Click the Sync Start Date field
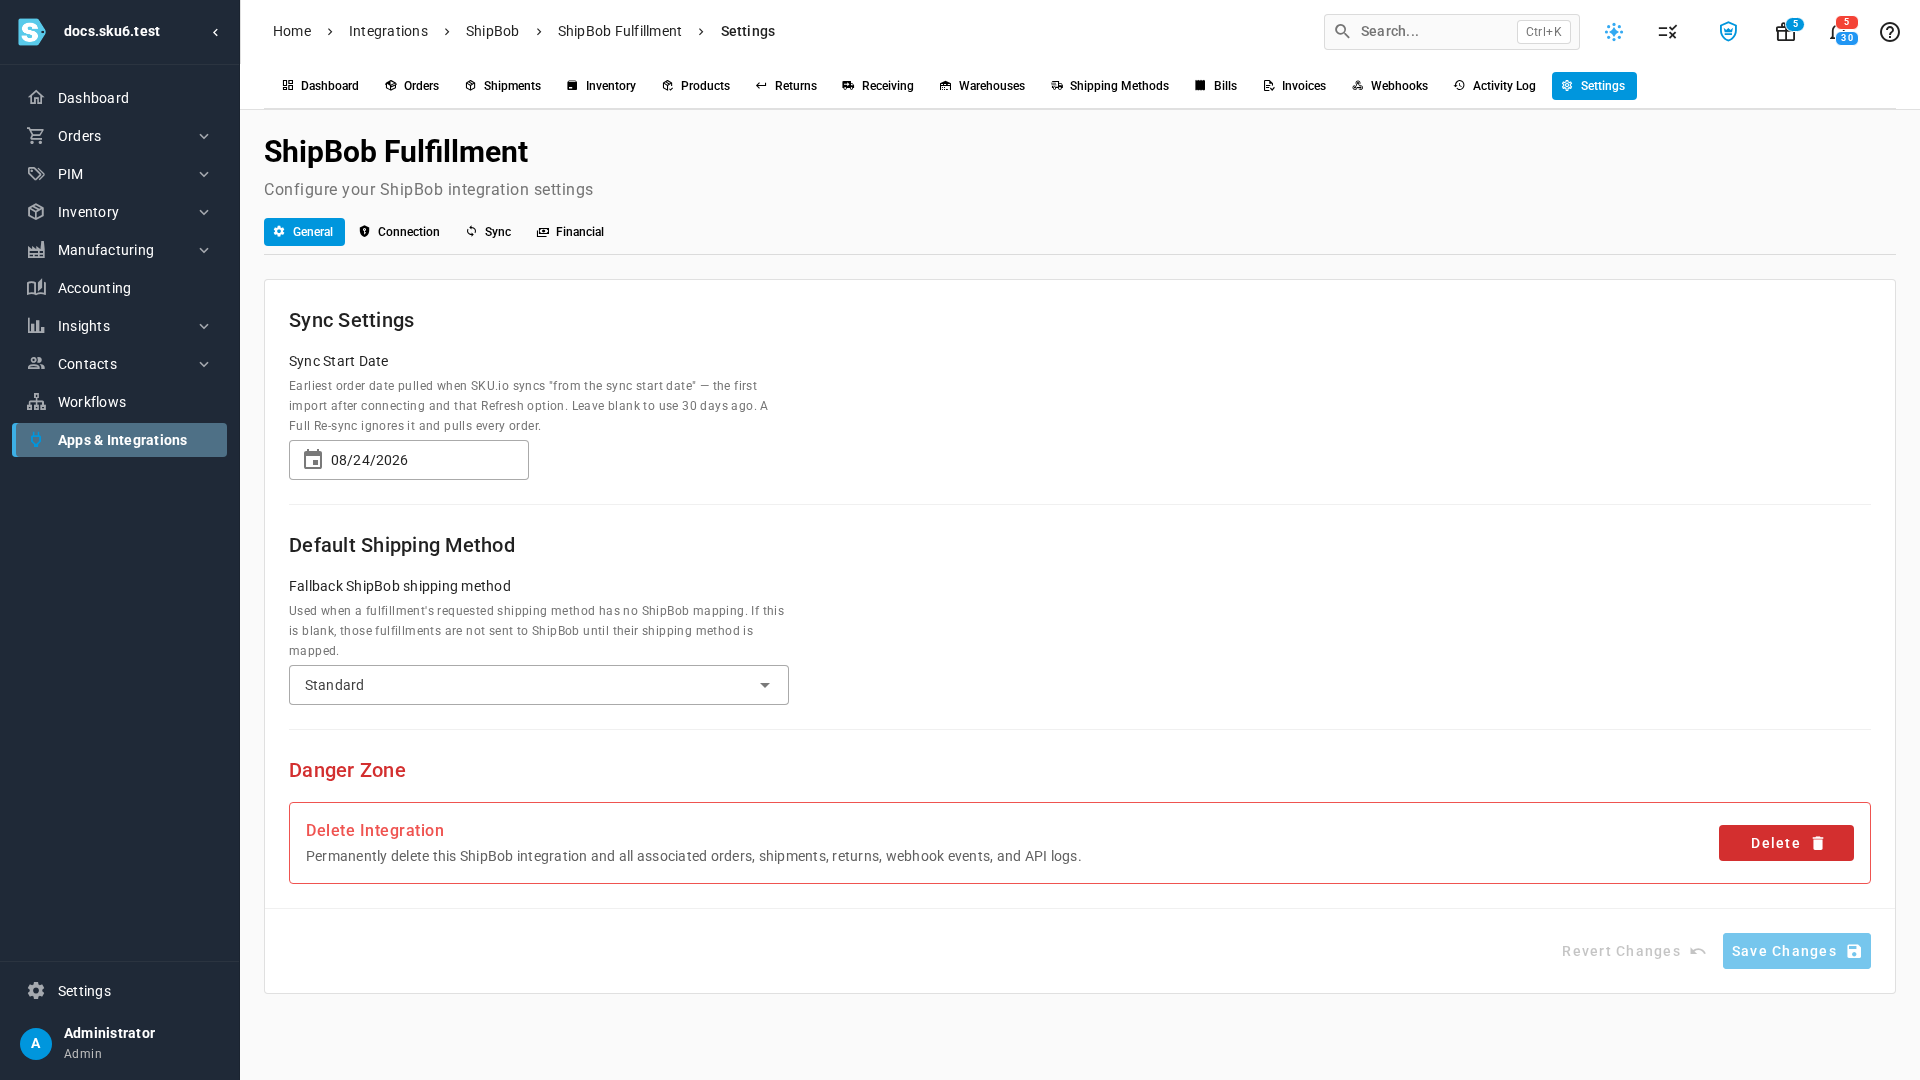 tap(408, 460)
